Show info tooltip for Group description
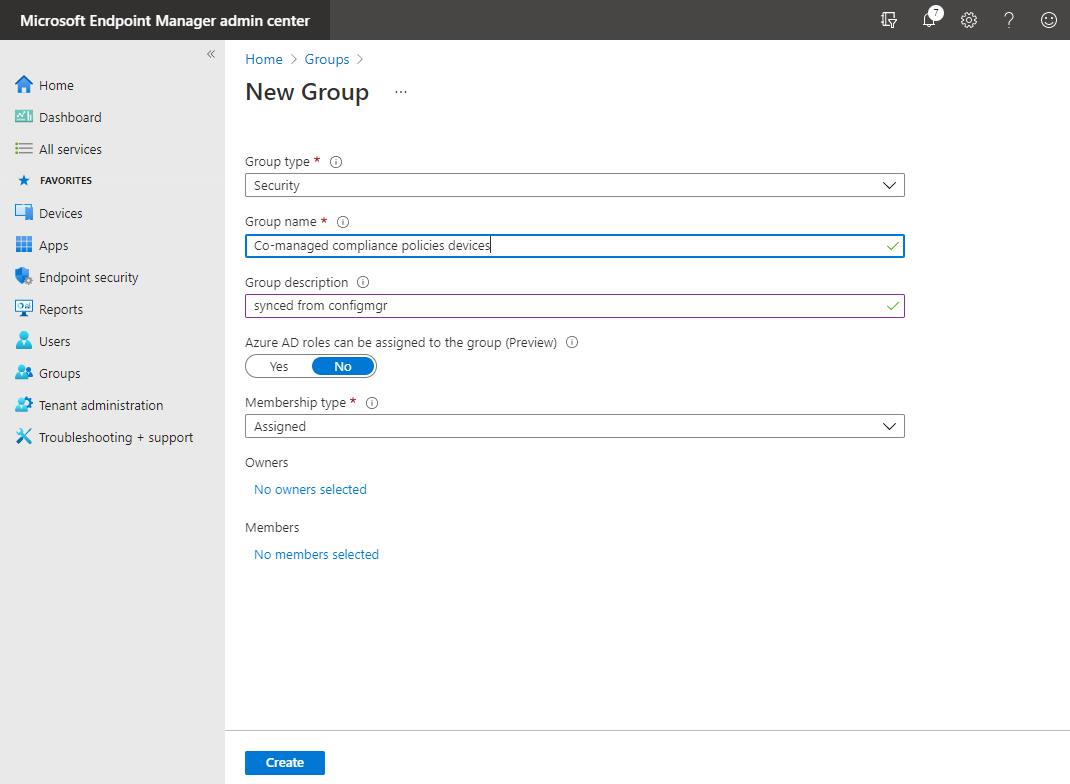Image resolution: width=1070 pixels, height=784 pixels. click(363, 282)
